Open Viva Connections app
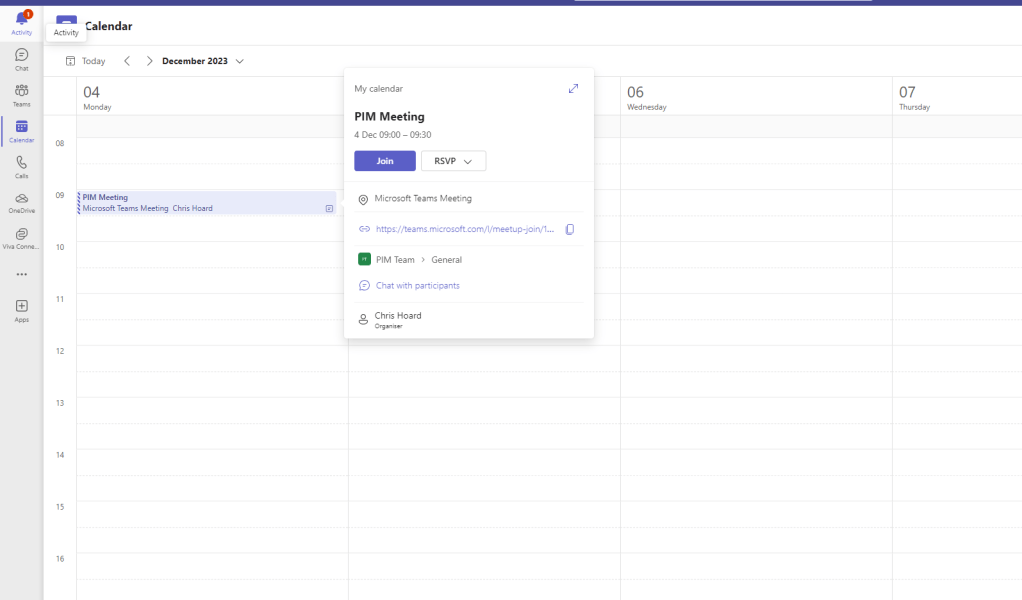Screen dimensions: 1022x600 tap(21, 238)
